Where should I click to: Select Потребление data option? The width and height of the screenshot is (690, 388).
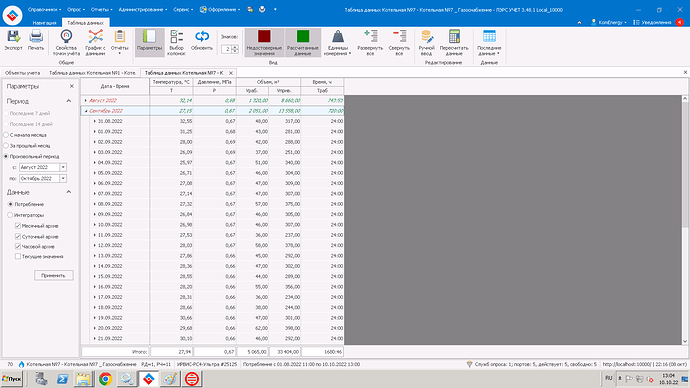(x=10, y=205)
